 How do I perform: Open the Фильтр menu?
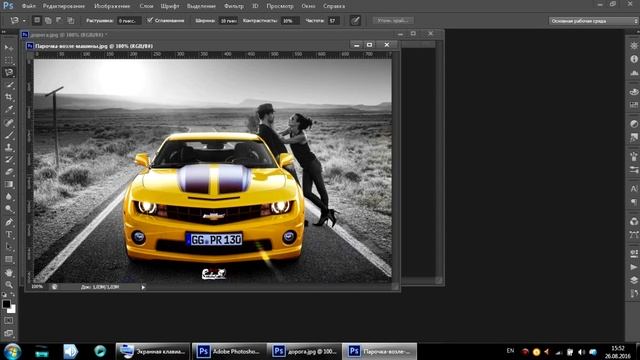(234, 6)
